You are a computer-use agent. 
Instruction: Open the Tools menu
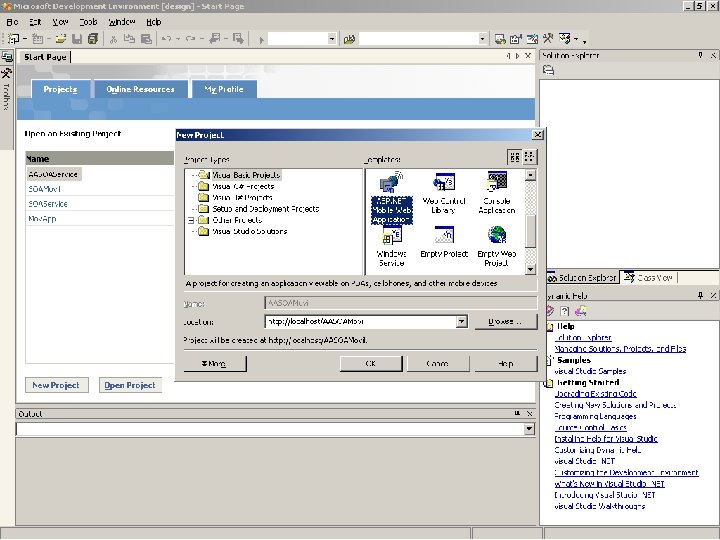tap(88, 22)
